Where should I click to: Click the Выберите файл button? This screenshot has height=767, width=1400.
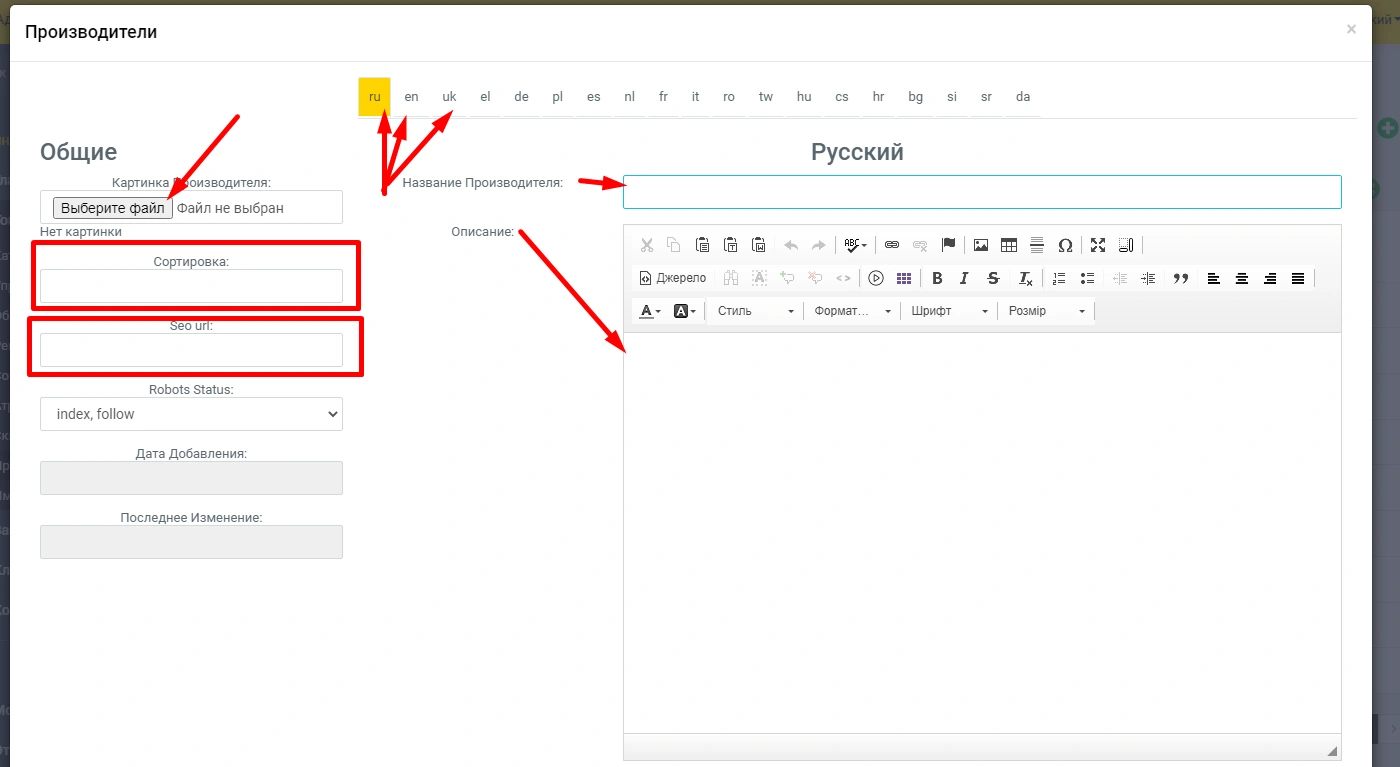(x=113, y=208)
